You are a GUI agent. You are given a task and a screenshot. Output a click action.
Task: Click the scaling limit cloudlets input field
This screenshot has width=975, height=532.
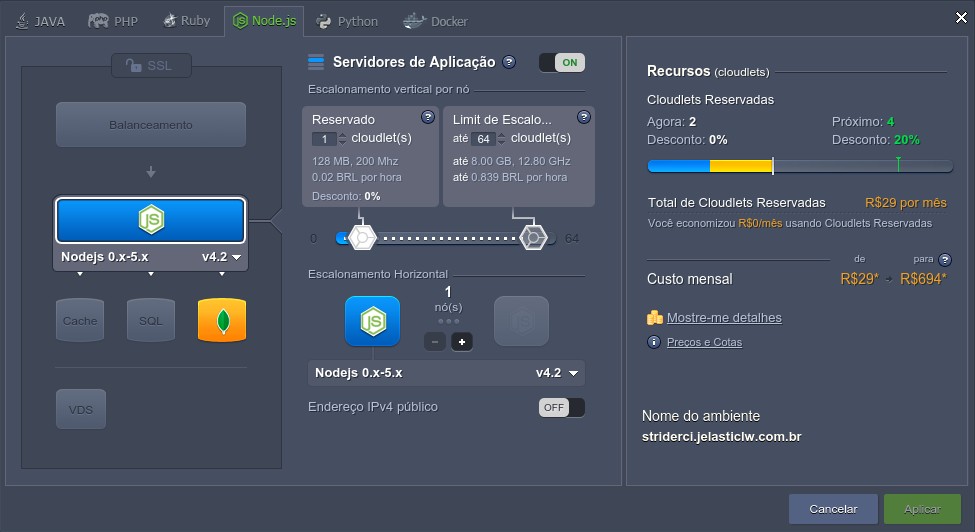pyautogui.click(x=483, y=139)
